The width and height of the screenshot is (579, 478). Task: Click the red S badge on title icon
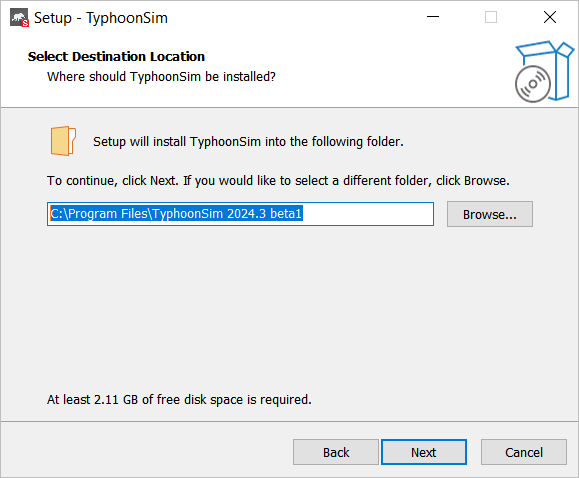pyautogui.click(x=25, y=23)
